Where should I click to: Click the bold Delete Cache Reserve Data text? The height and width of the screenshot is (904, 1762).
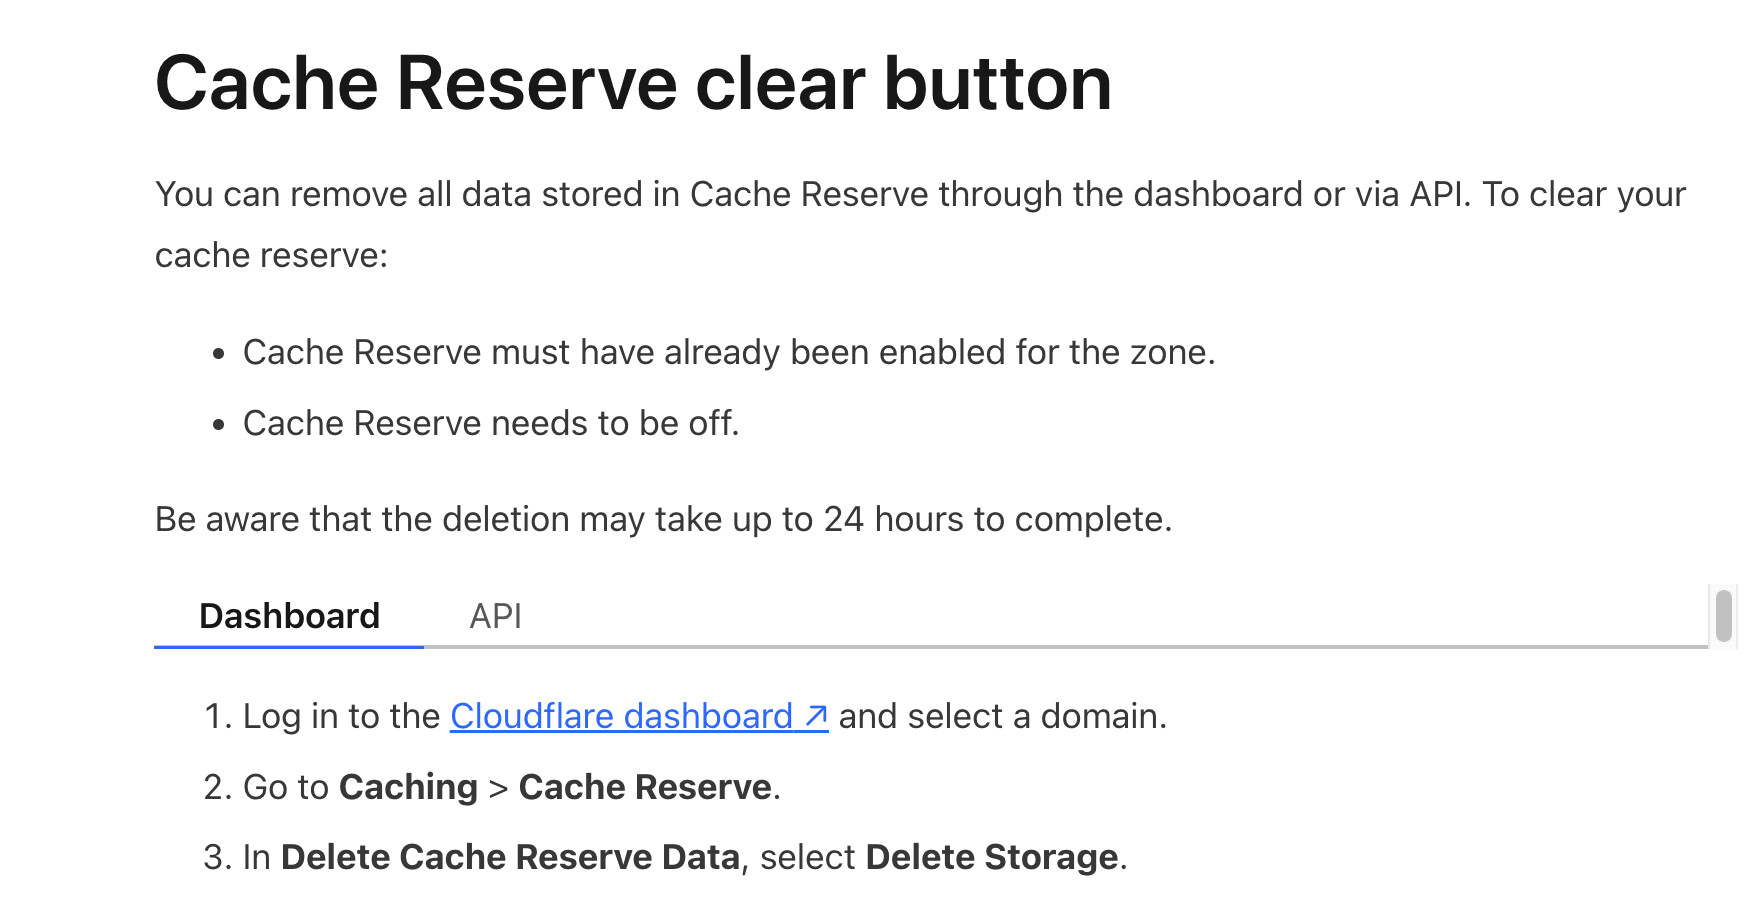click(x=510, y=857)
